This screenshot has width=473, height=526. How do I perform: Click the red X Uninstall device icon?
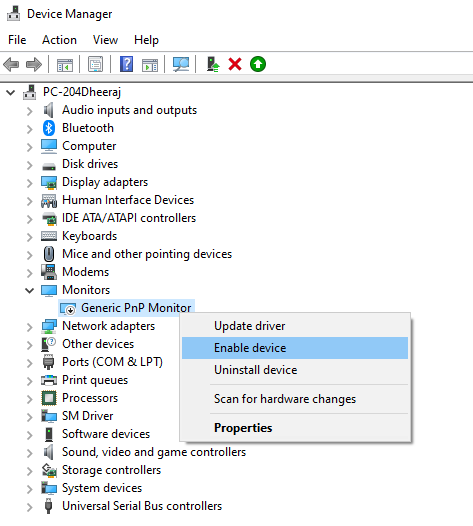point(235,64)
